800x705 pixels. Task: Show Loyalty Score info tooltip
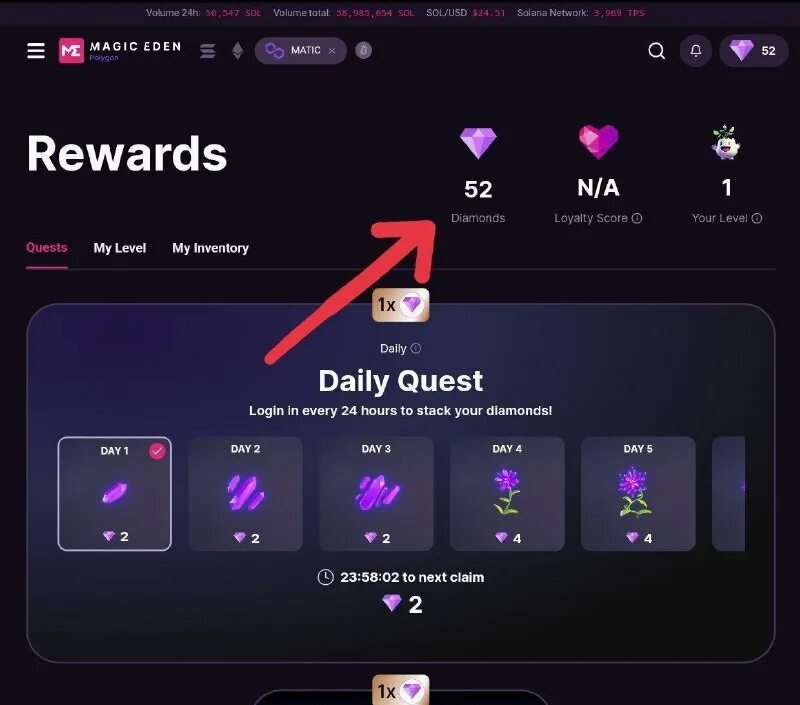click(637, 218)
